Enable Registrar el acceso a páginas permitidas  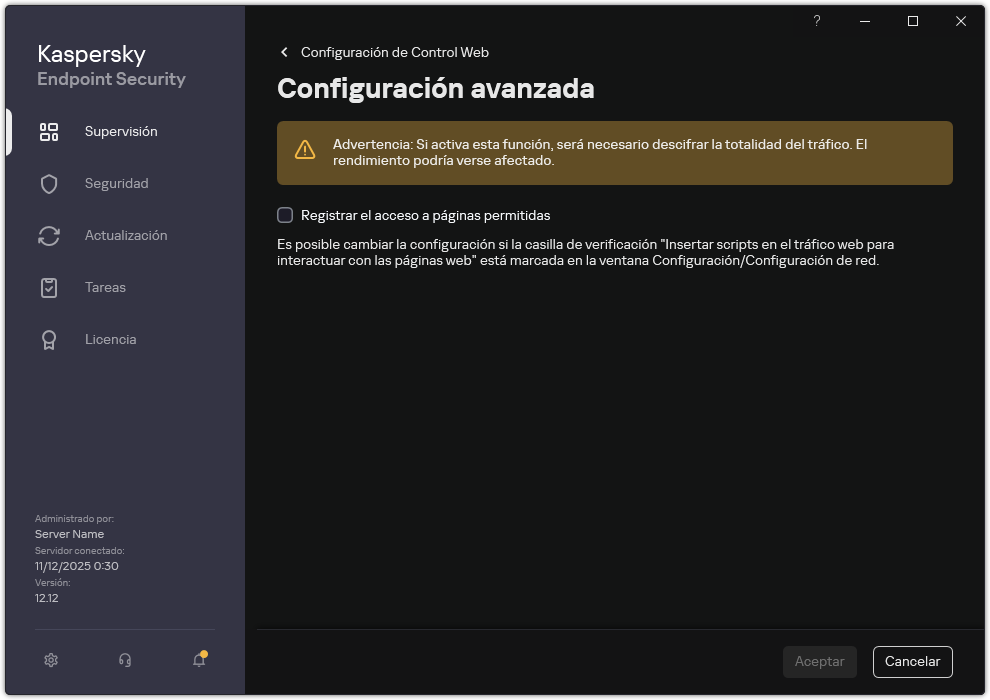click(x=285, y=215)
